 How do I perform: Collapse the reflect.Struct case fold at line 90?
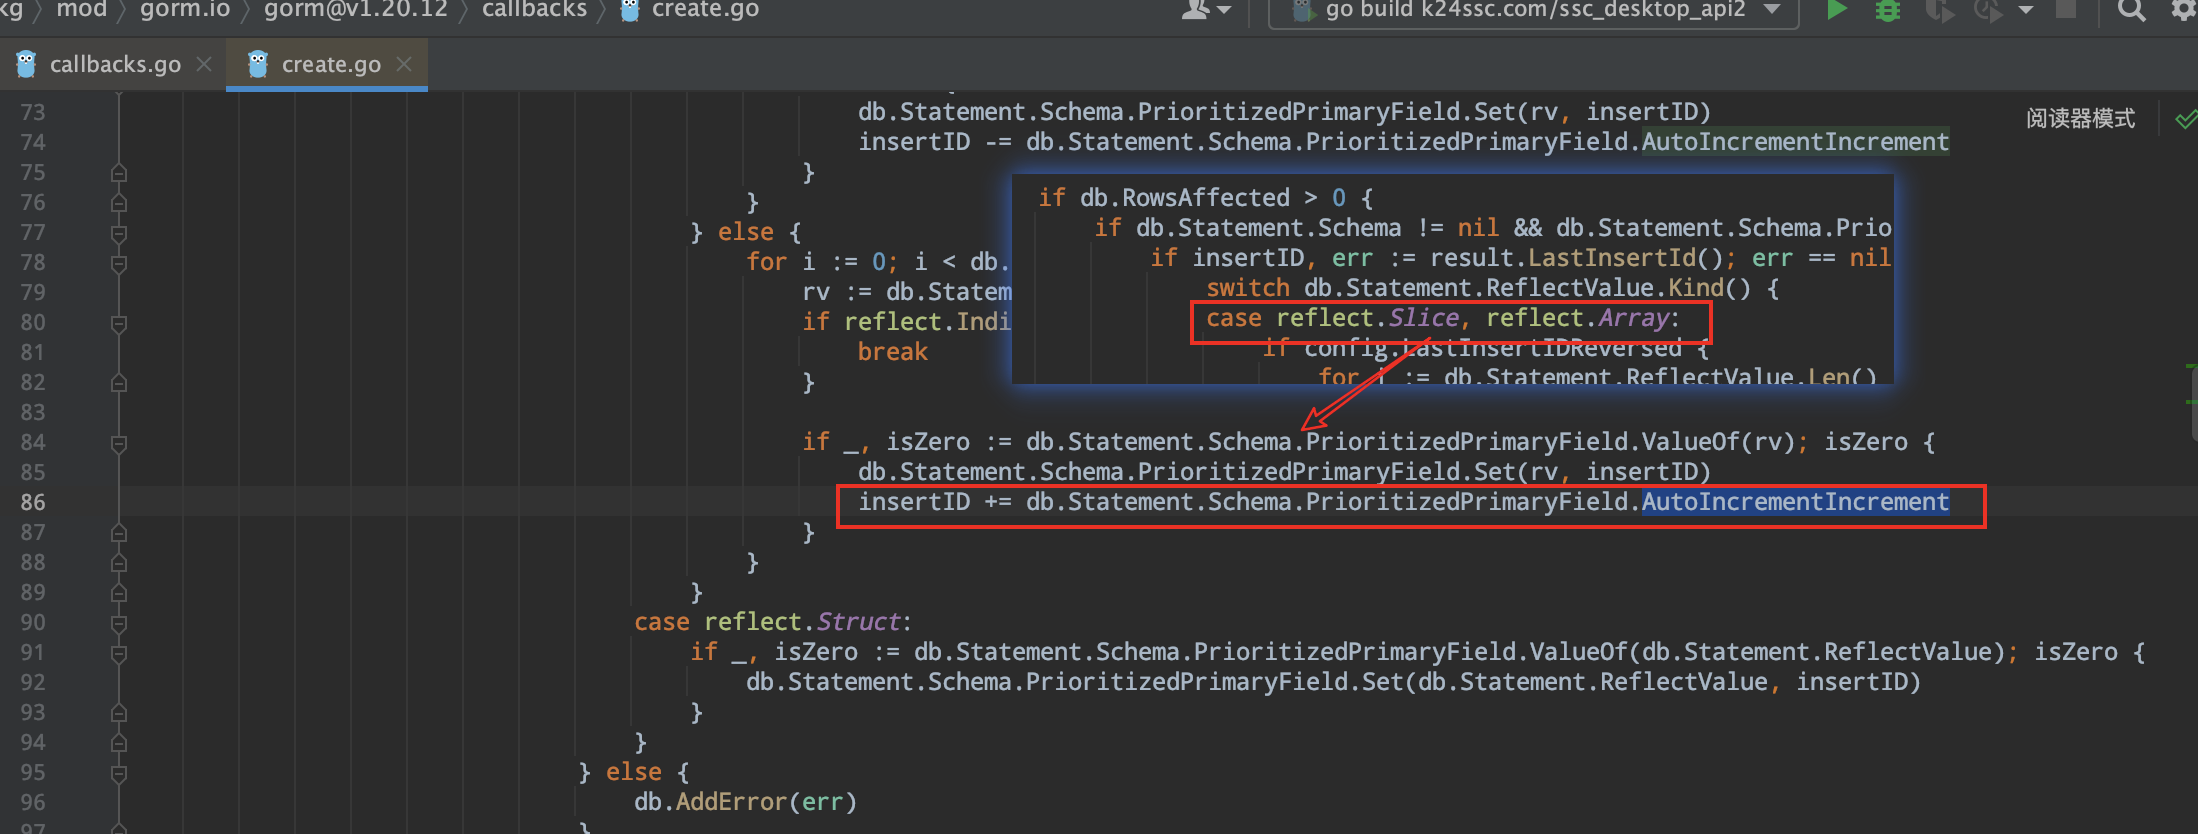click(x=119, y=624)
